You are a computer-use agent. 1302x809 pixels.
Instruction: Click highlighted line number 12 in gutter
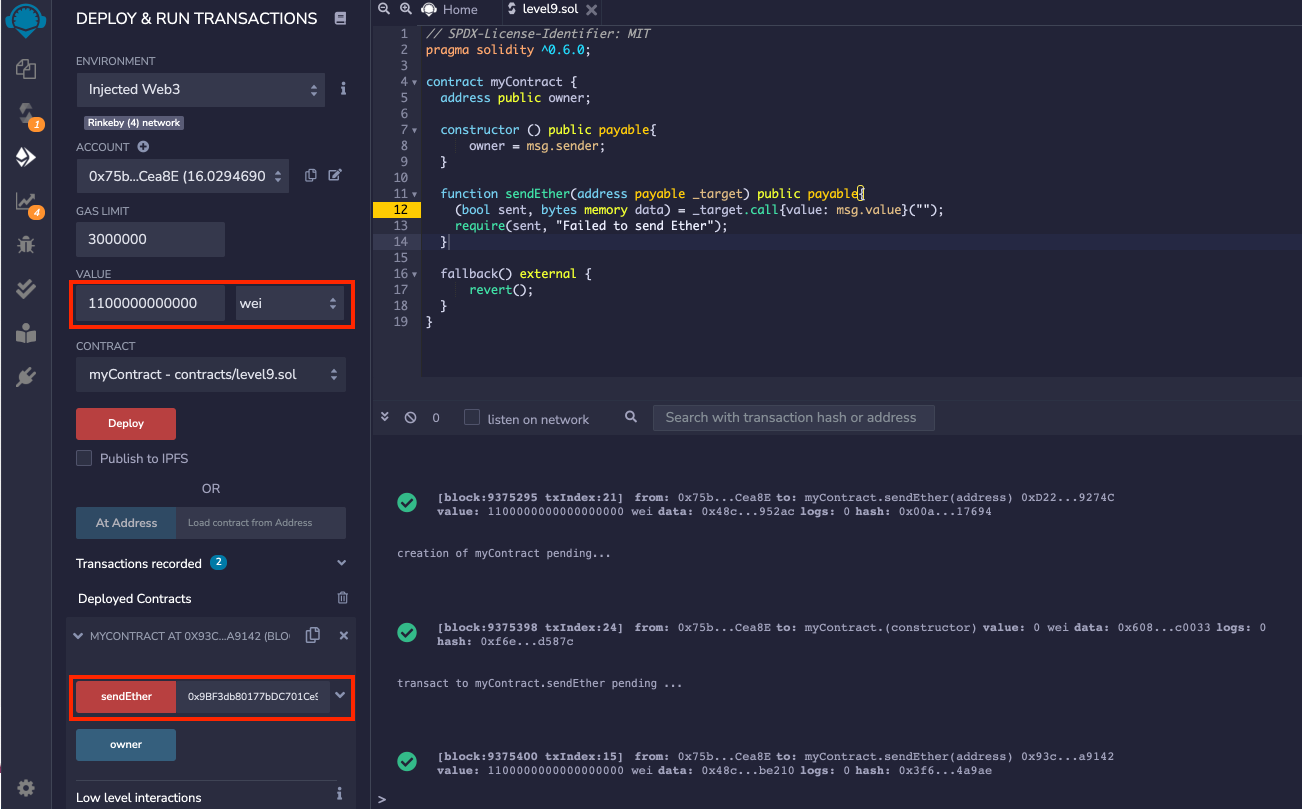pos(400,210)
